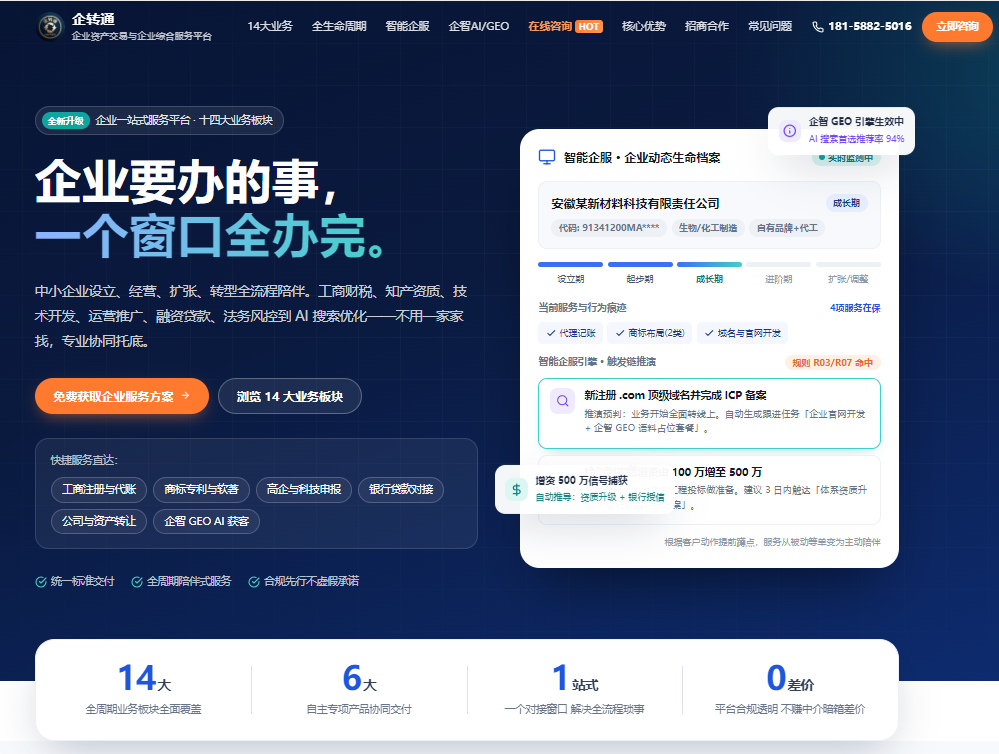Click the 1站式 statistic
Screen dimensions: 999x754
[575, 689]
